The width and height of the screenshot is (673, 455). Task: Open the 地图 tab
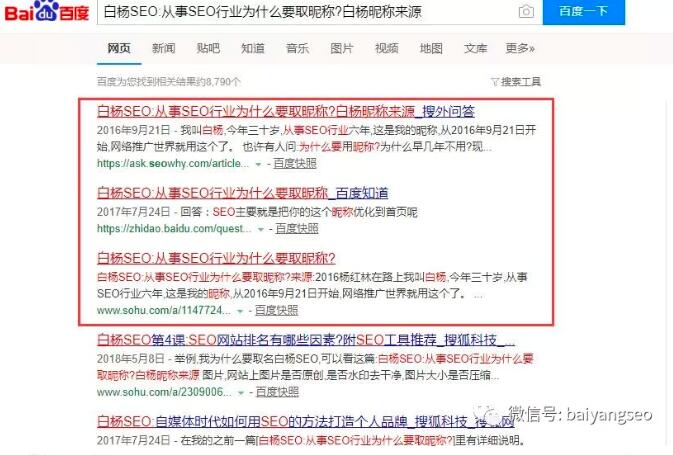tap(431, 49)
